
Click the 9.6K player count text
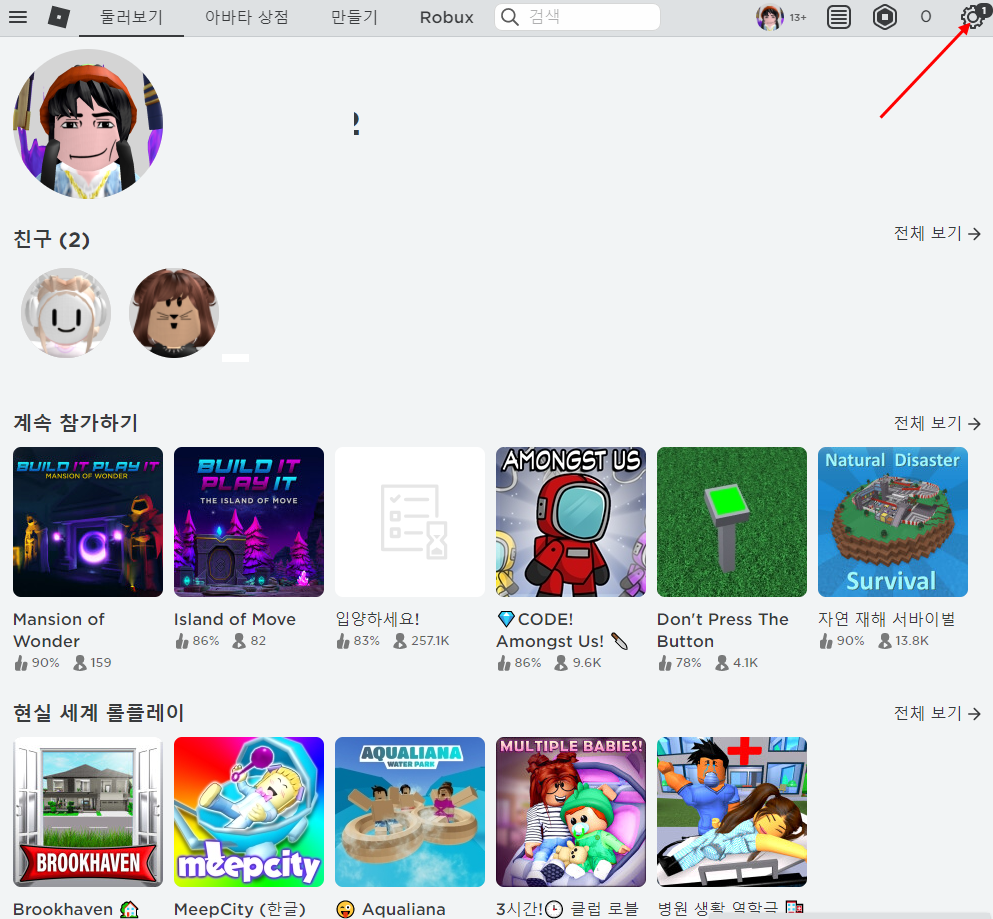point(587,663)
